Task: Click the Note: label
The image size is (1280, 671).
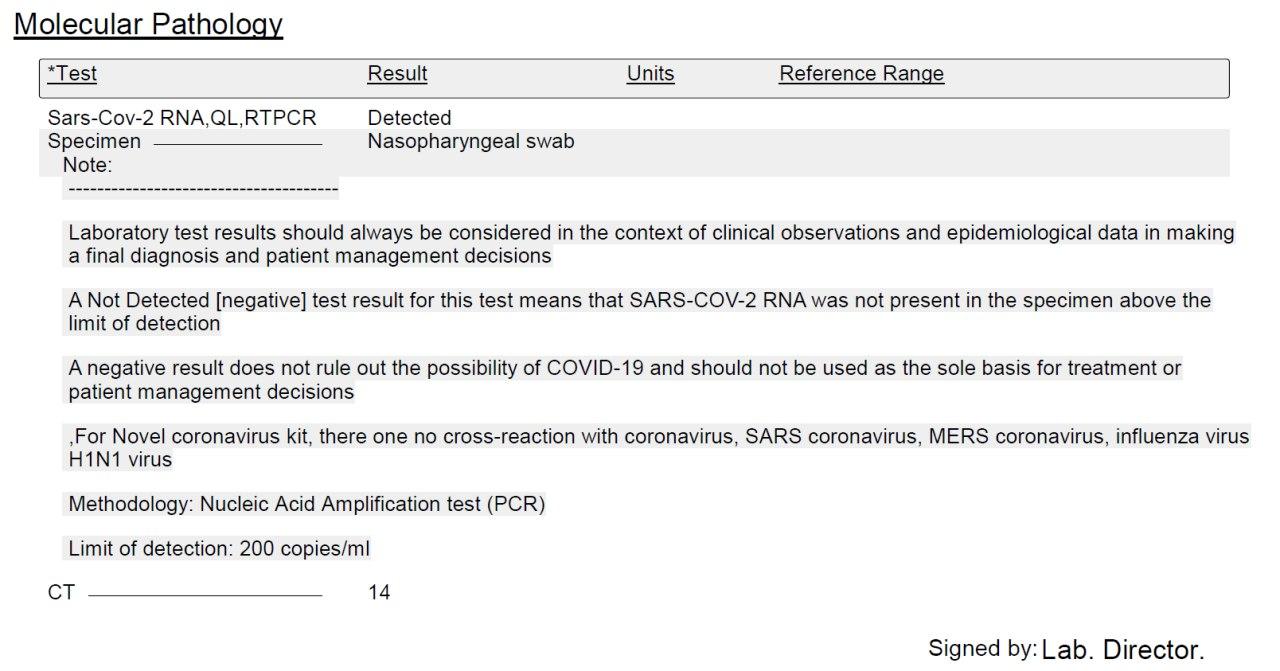Action: pyautogui.click(x=88, y=164)
